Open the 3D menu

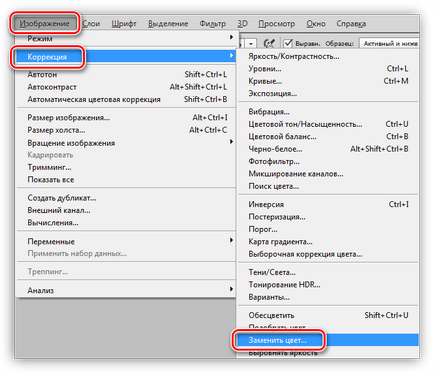[242, 24]
